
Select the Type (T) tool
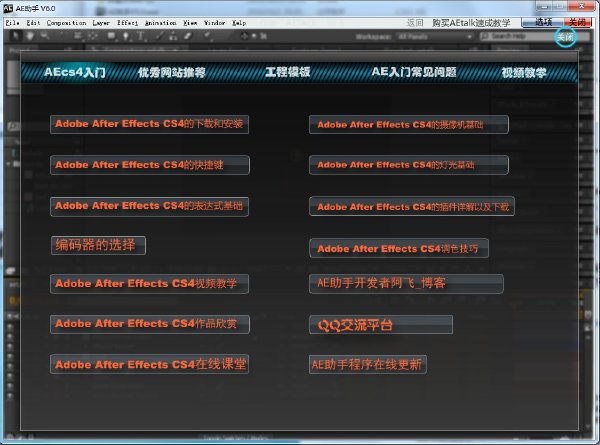(x=140, y=36)
